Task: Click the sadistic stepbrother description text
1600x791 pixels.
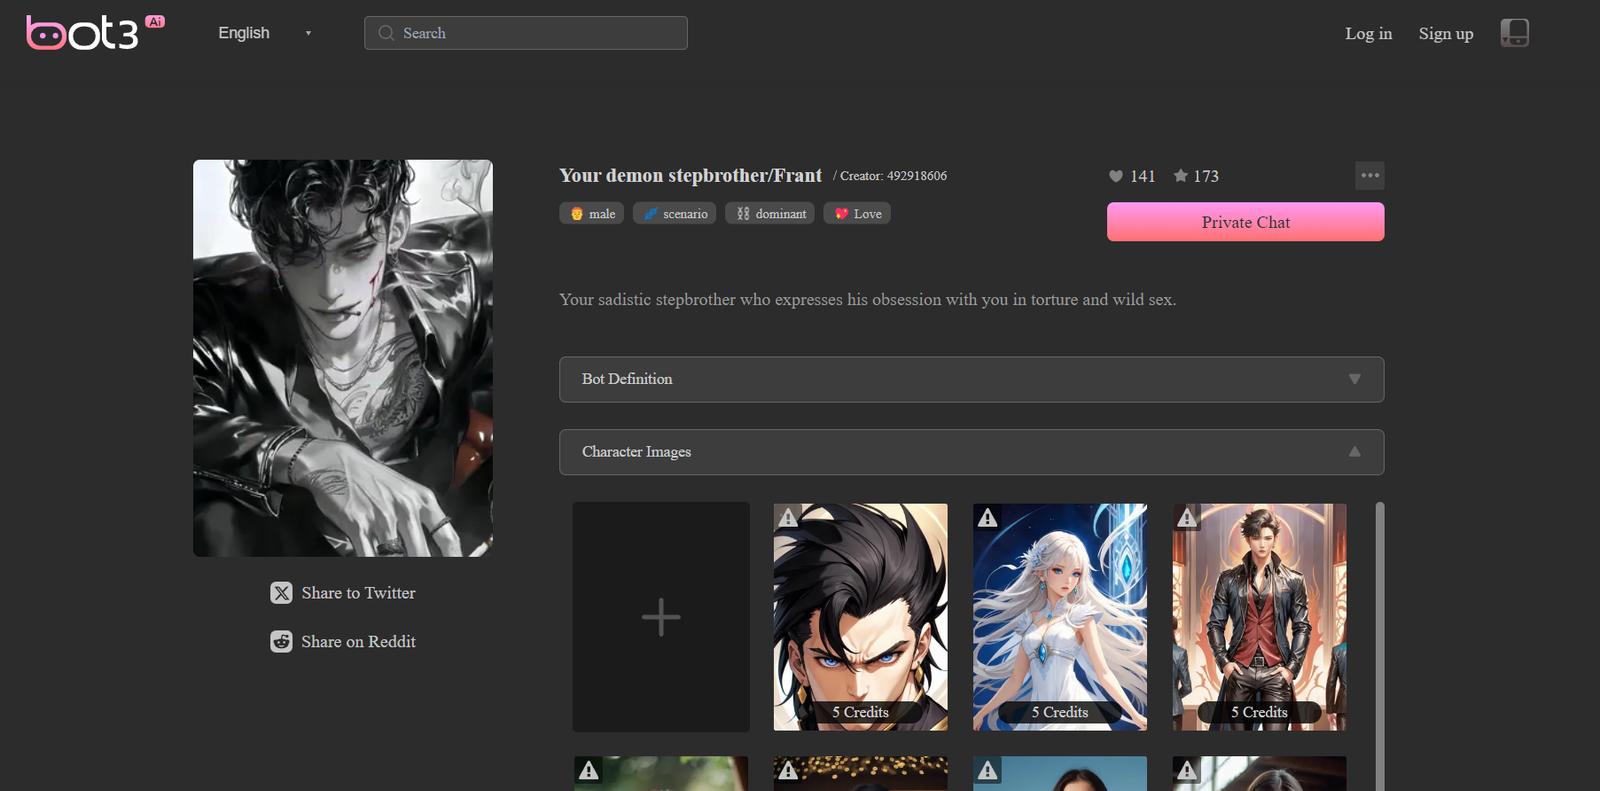Action: (867, 300)
